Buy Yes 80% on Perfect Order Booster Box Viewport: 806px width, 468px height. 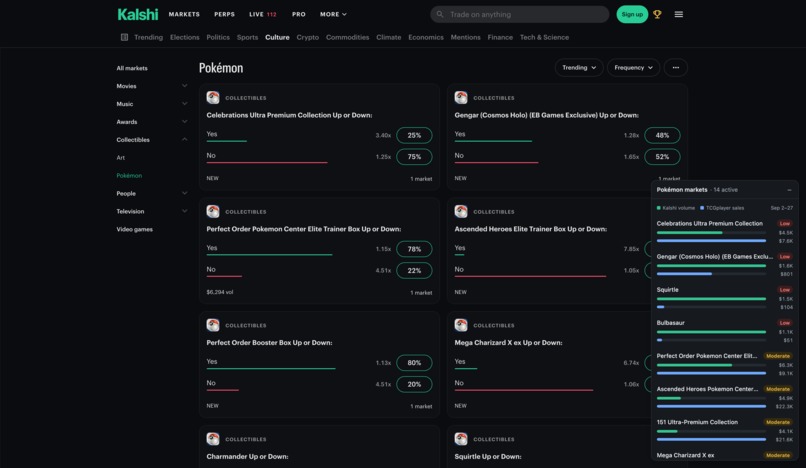[414, 363]
